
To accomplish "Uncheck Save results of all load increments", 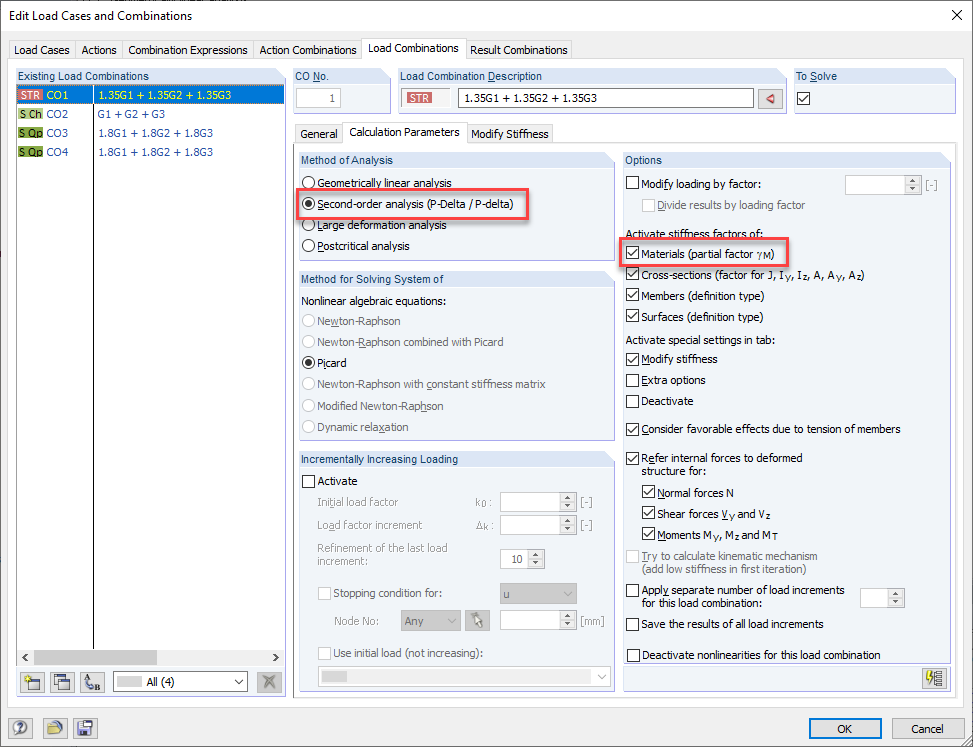I will click(631, 623).
